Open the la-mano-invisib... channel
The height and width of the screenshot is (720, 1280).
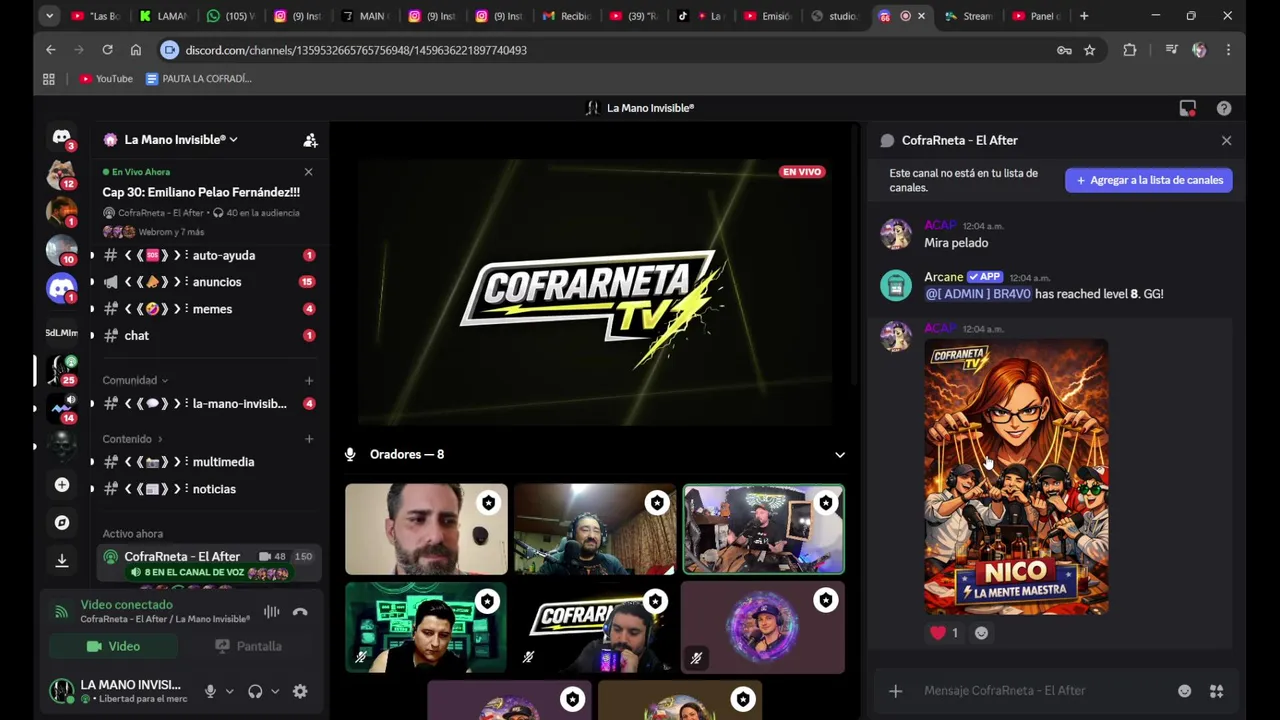[x=208, y=404]
